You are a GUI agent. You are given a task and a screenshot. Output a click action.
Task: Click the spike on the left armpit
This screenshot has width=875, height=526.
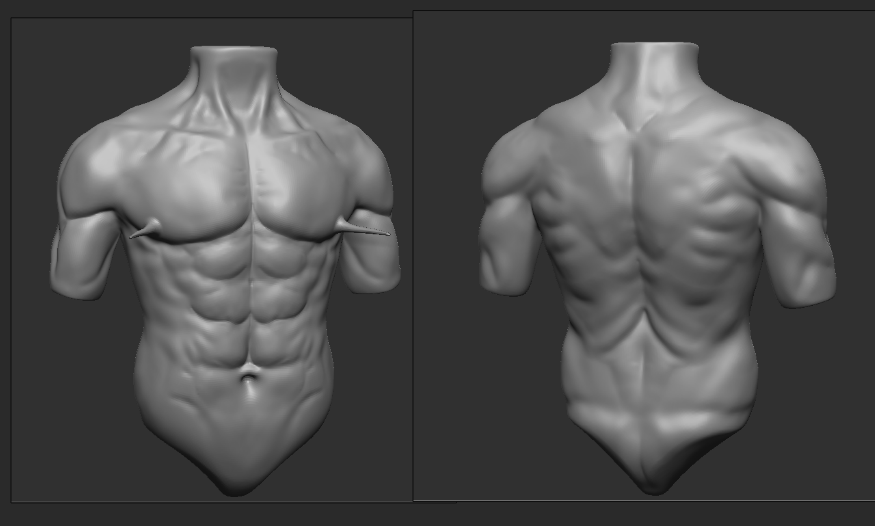(146, 231)
